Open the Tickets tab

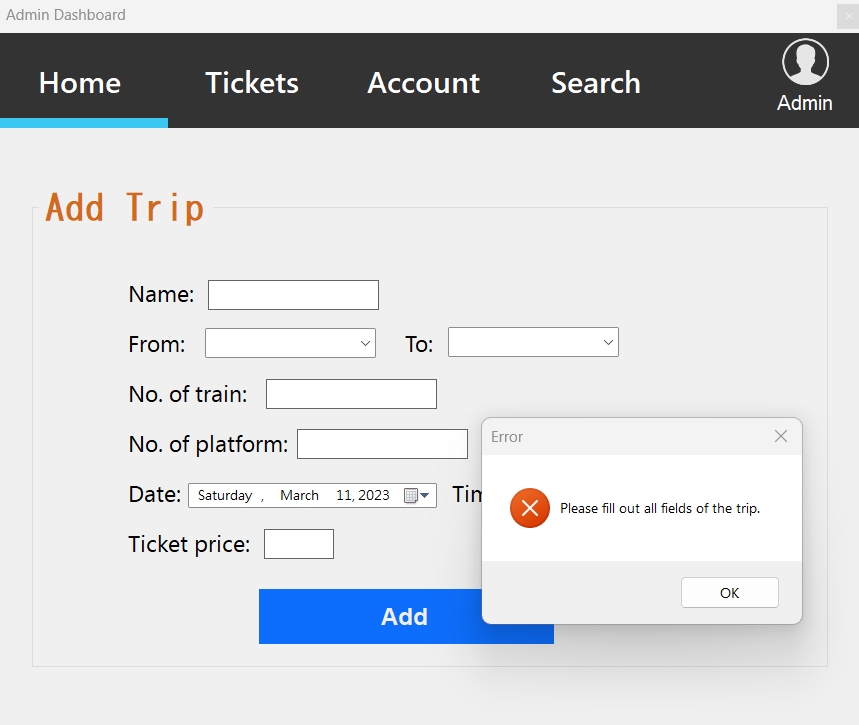[252, 83]
